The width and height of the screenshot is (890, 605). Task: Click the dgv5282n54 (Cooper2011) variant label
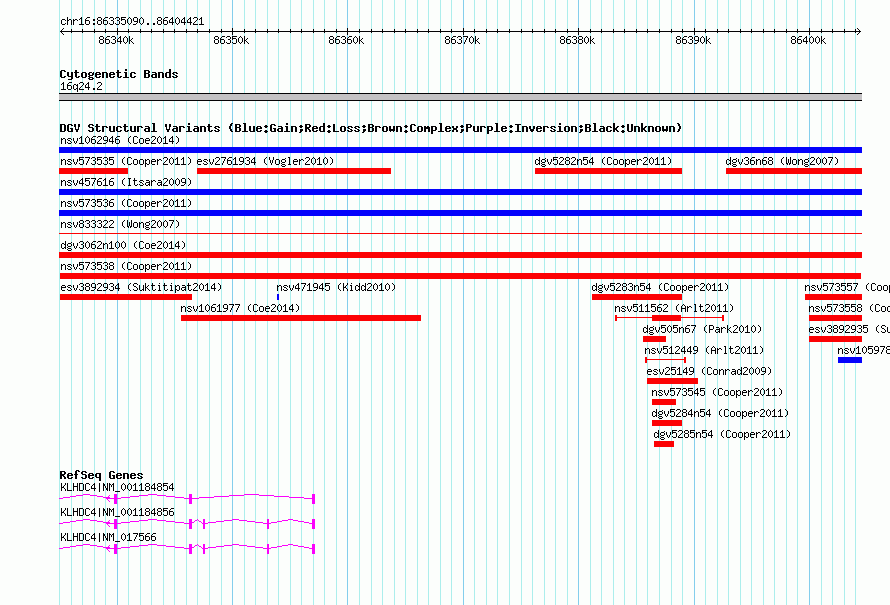click(x=603, y=161)
